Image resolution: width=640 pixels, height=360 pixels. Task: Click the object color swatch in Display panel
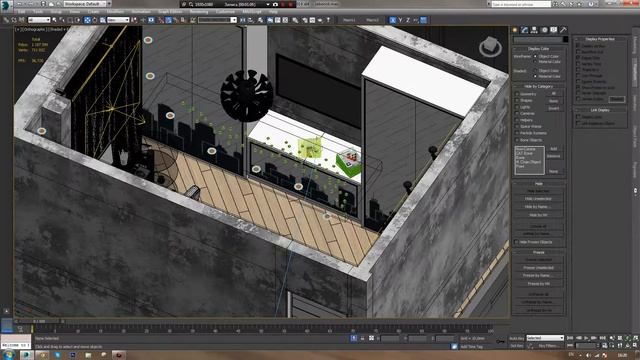[565, 39]
